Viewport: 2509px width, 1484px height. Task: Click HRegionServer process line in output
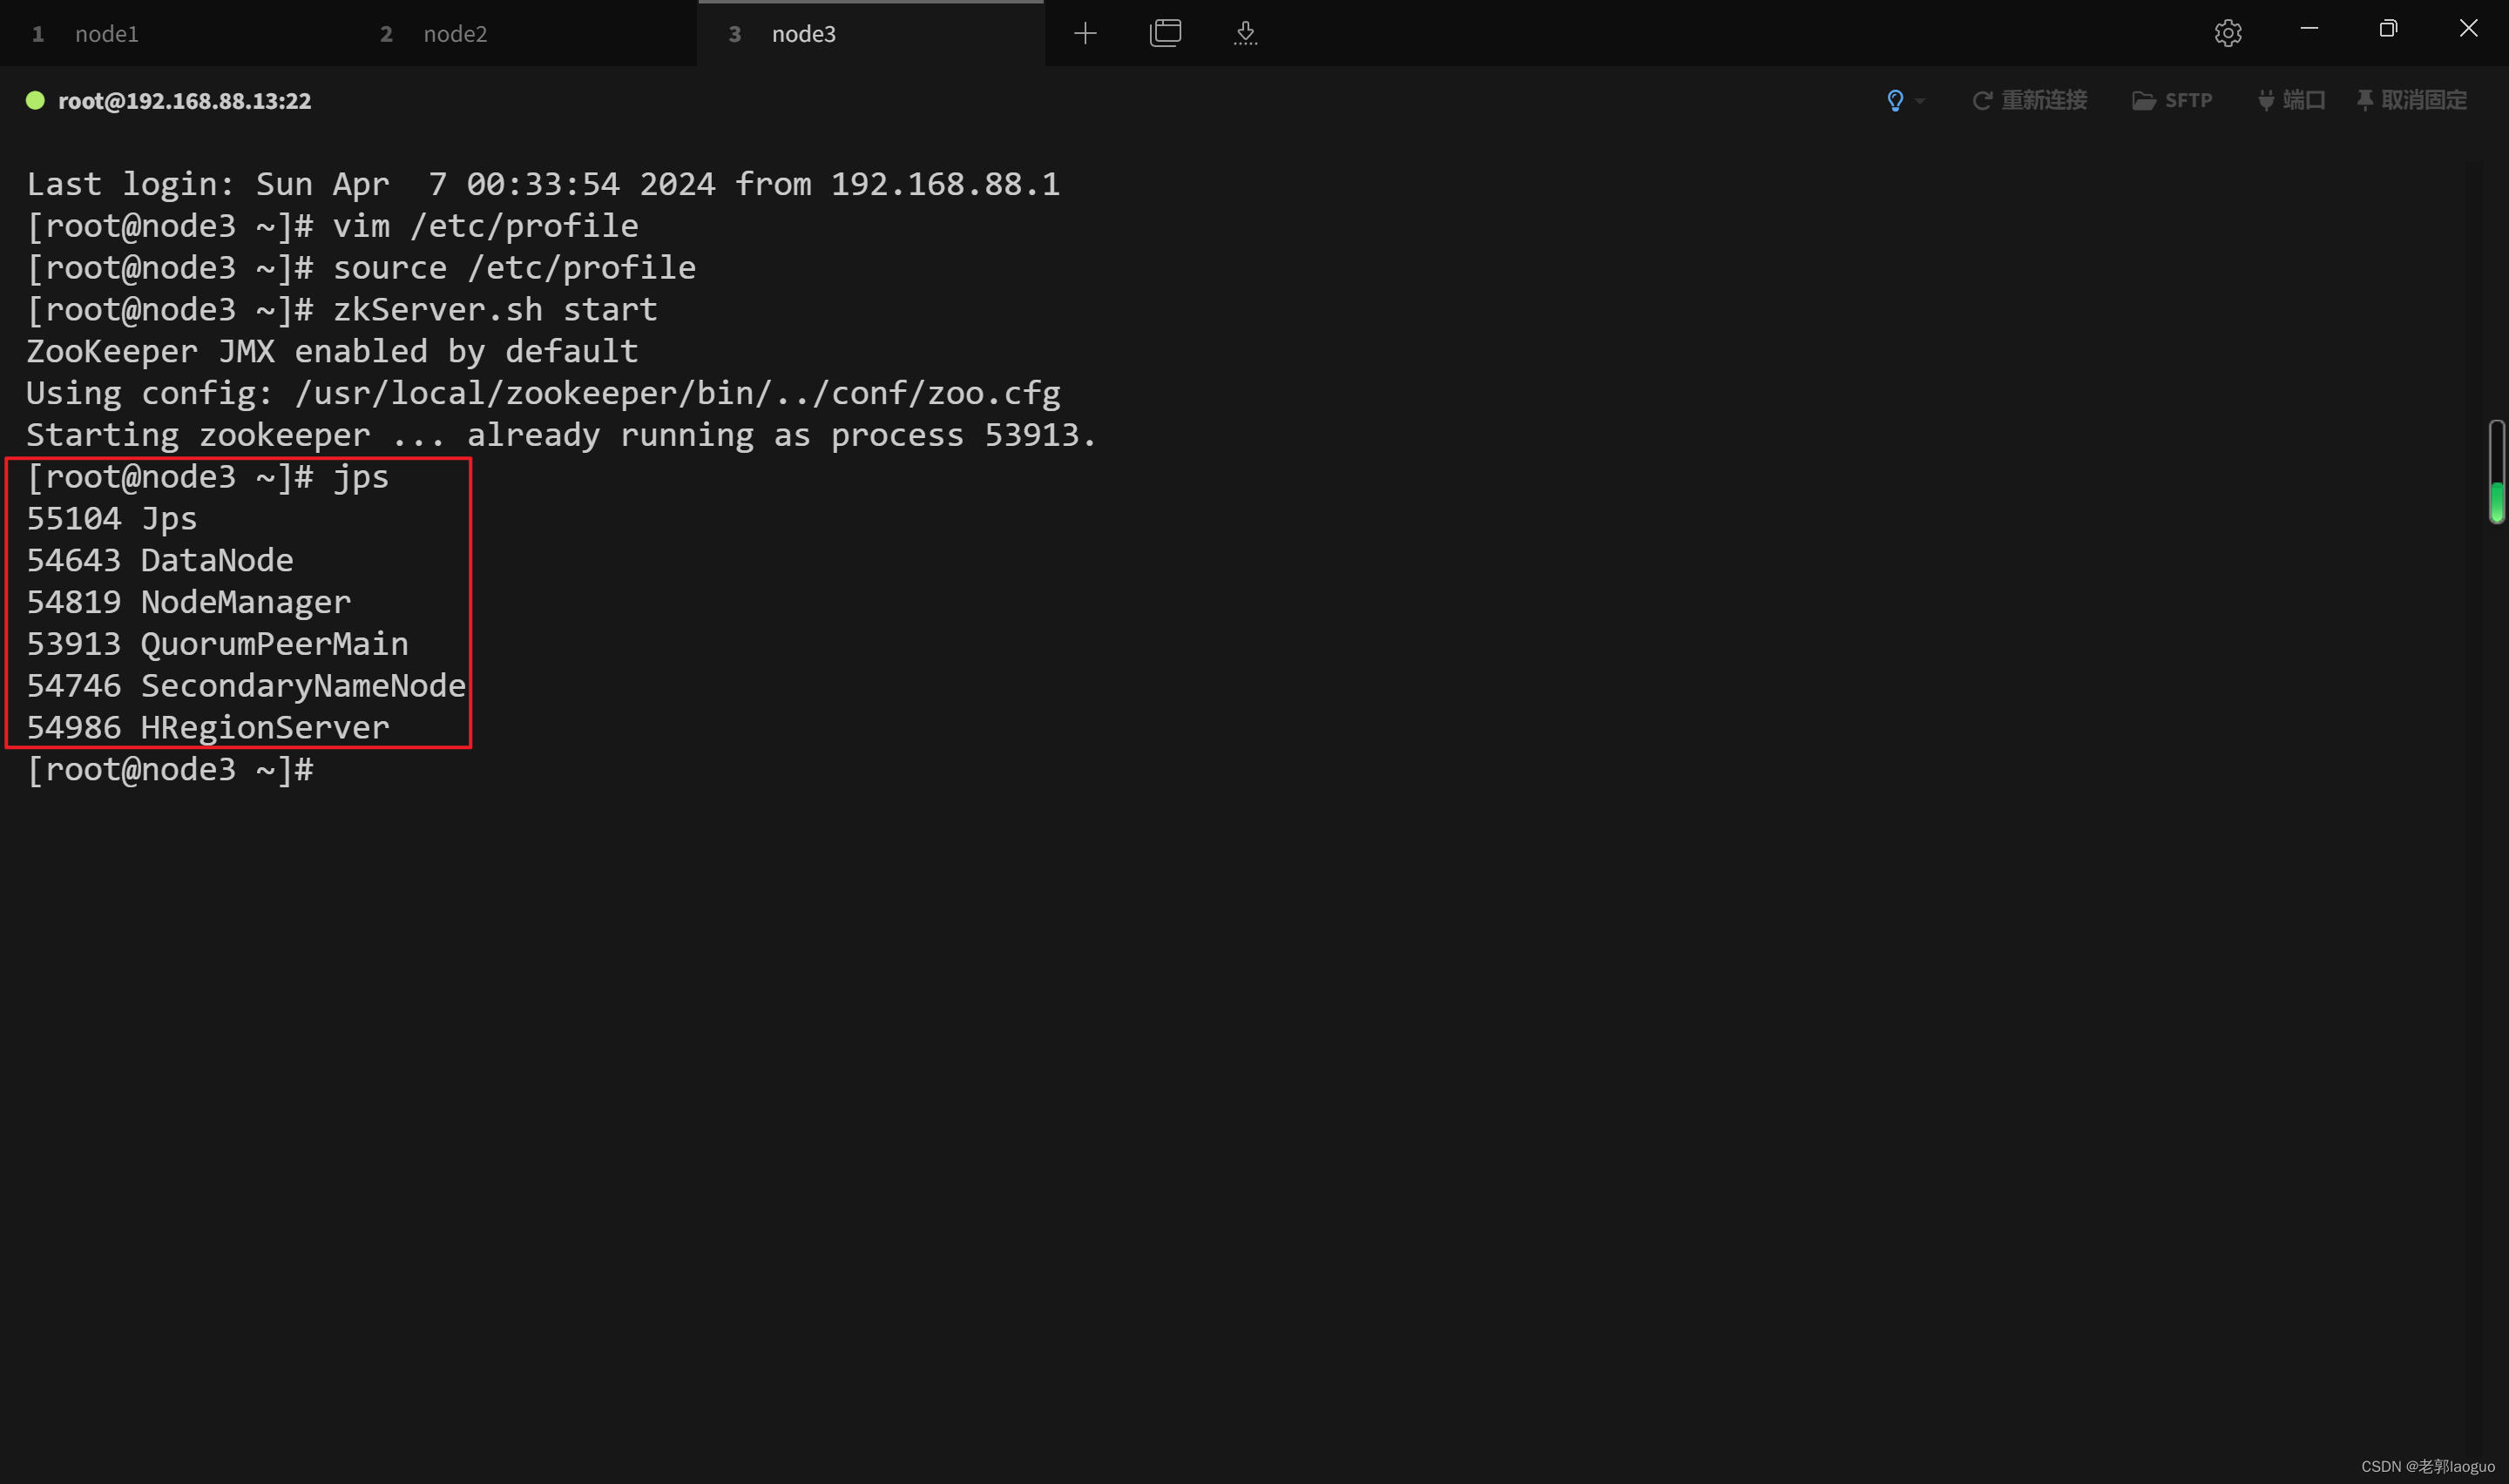point(208,728)
